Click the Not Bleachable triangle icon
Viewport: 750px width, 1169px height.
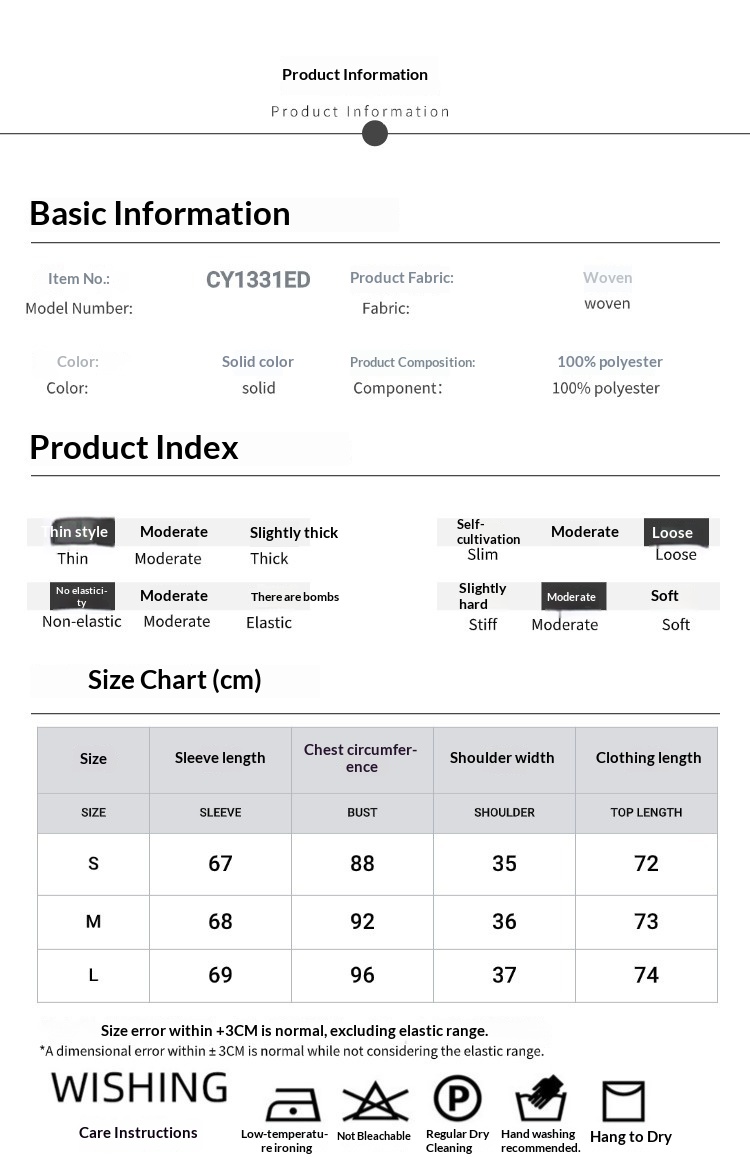[x=375, y=1100]
